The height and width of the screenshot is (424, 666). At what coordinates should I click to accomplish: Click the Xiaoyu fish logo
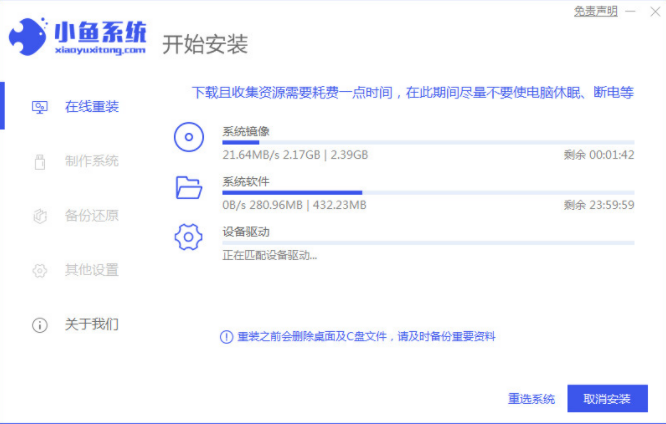tap(31, 36)
